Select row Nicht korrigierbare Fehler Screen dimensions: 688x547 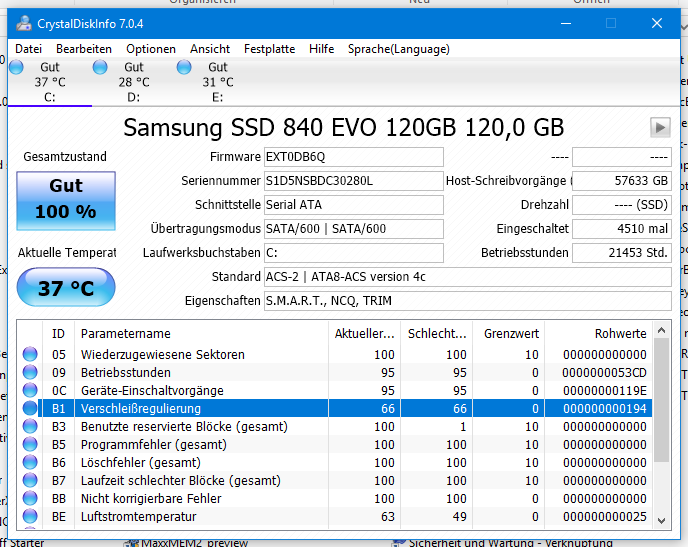(335, 498)
